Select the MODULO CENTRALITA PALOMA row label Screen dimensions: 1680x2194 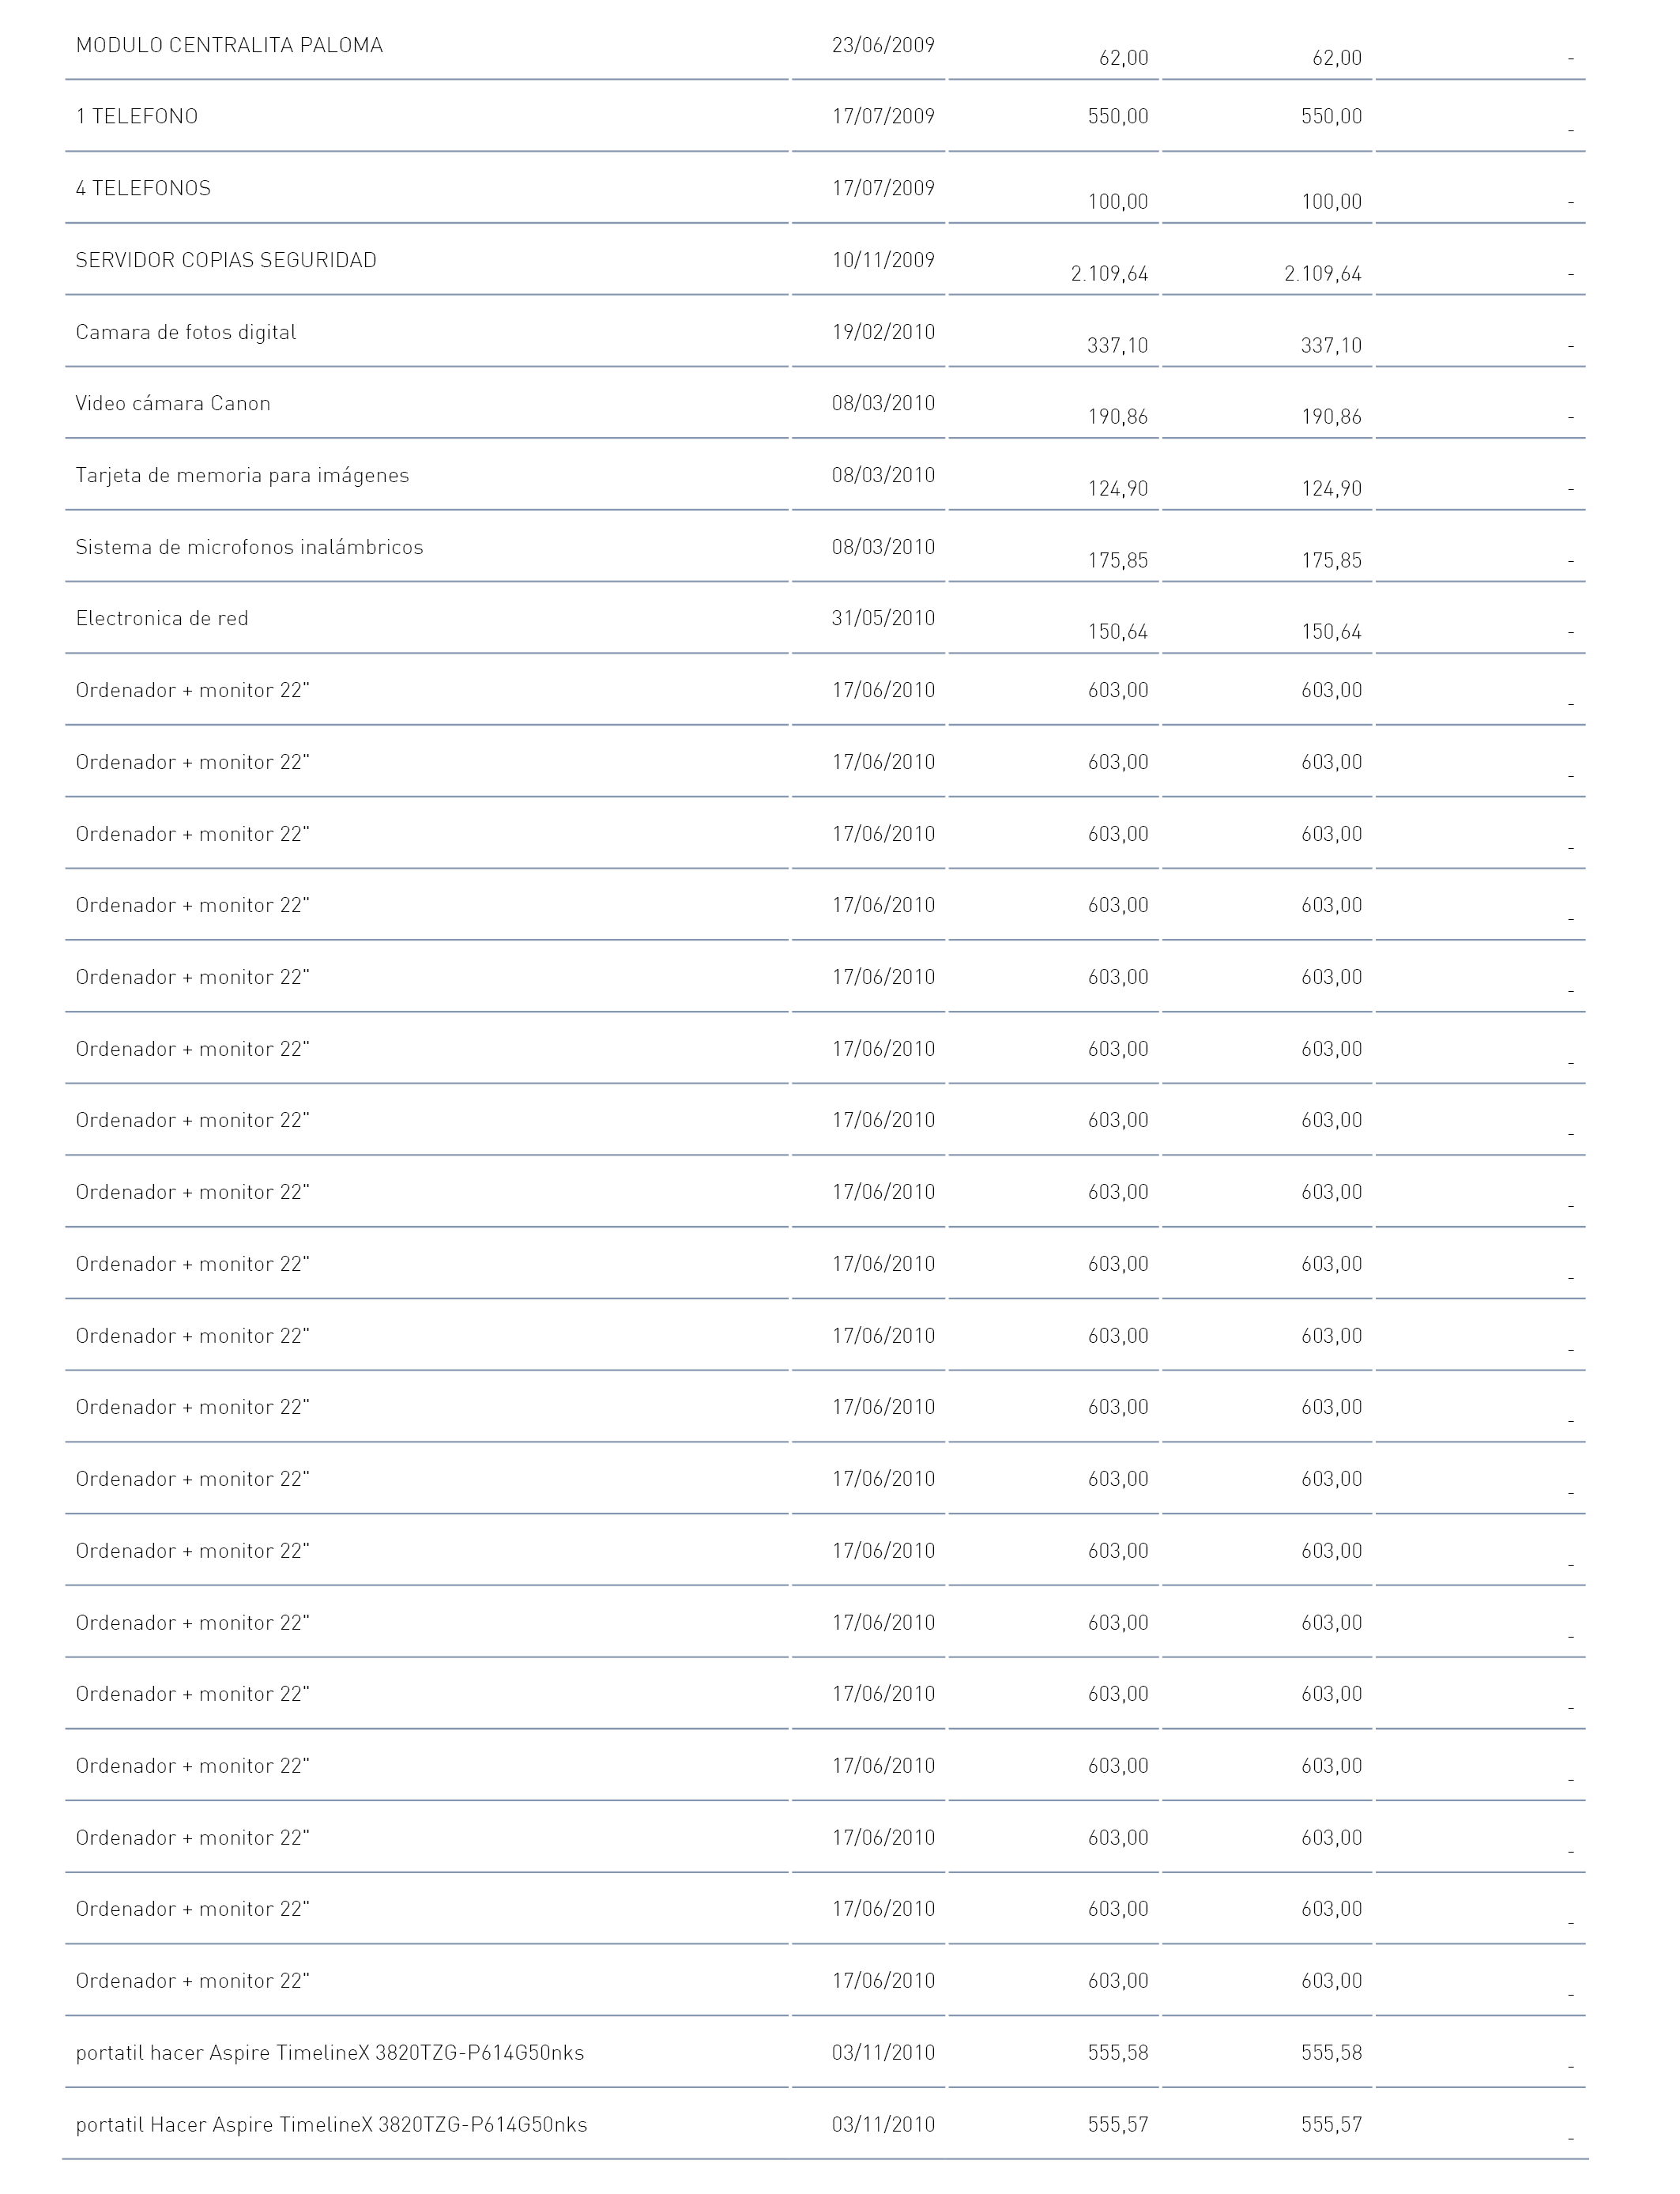pos(229,45)
